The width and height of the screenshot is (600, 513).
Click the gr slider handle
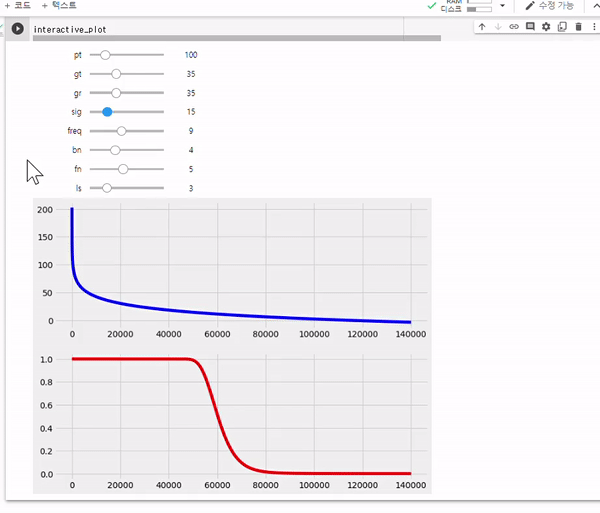[116, 93]
